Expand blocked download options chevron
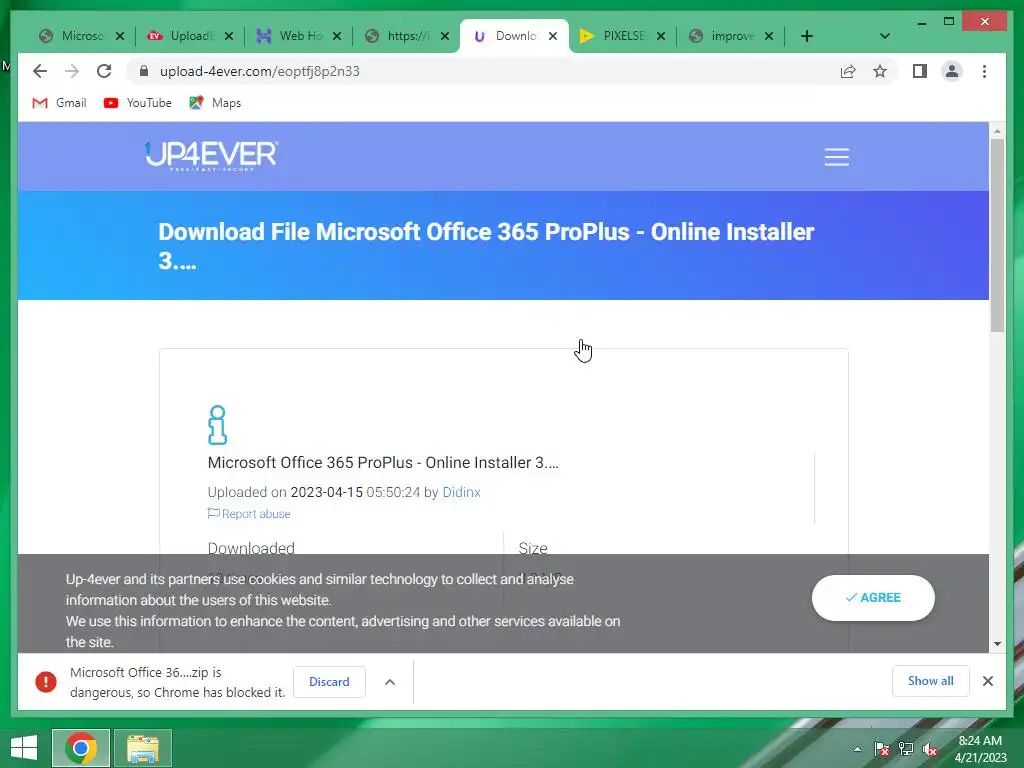The image size is (1024, 768). point(390,682)
